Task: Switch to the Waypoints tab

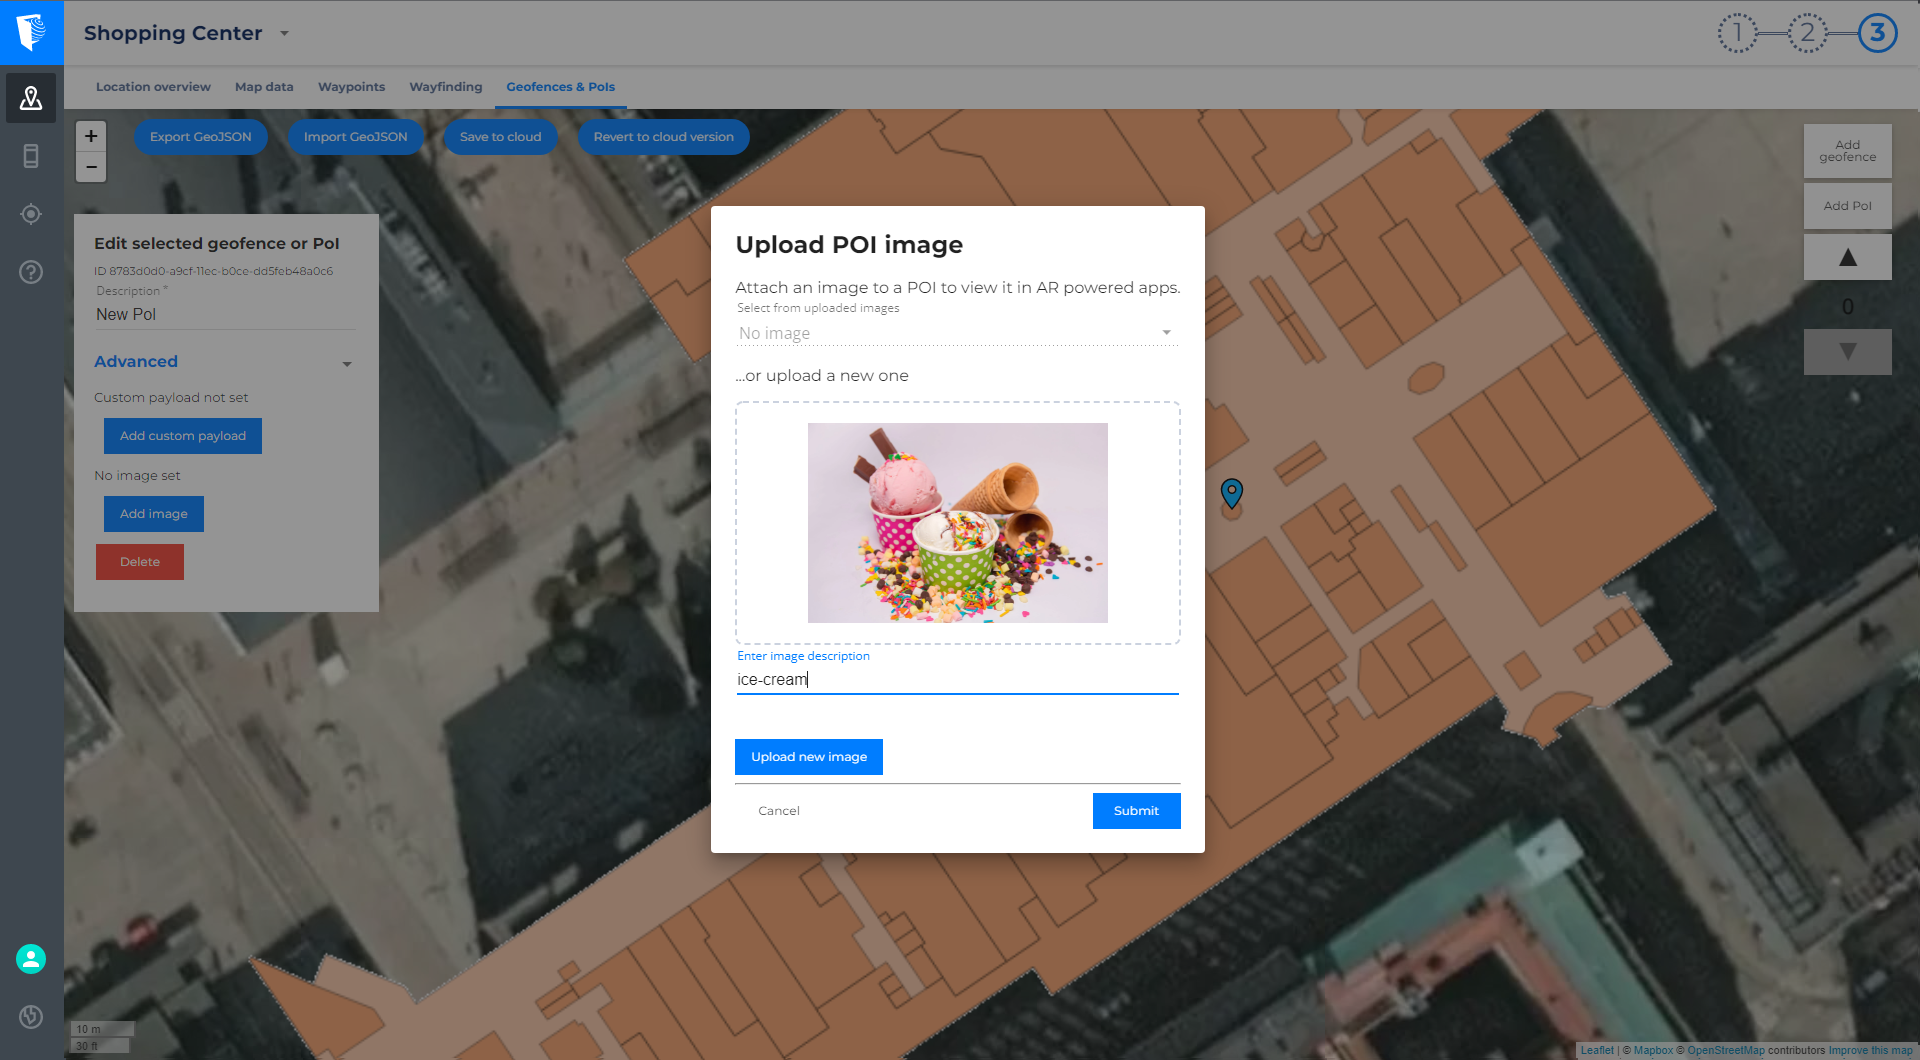Action: click(351, 87)
